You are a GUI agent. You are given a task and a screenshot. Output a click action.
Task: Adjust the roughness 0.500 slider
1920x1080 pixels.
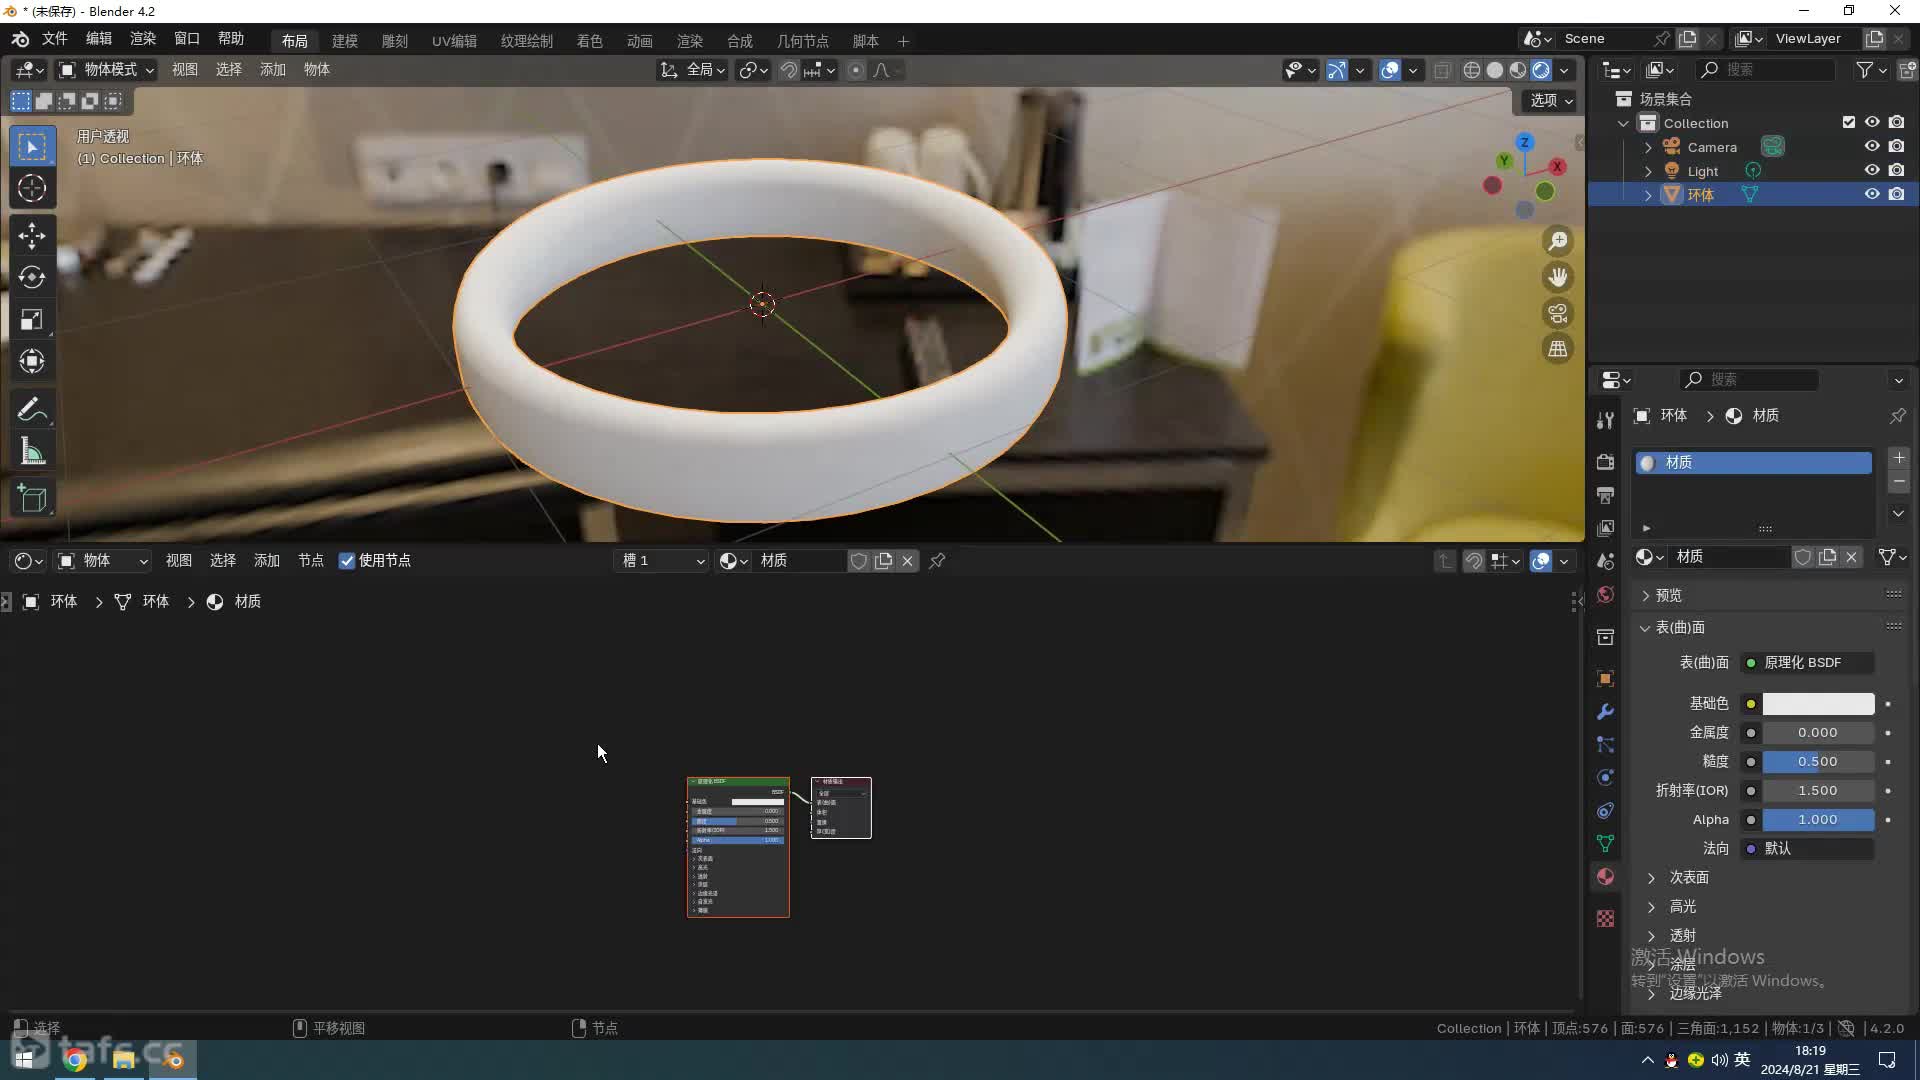[x=1818, y=762]
